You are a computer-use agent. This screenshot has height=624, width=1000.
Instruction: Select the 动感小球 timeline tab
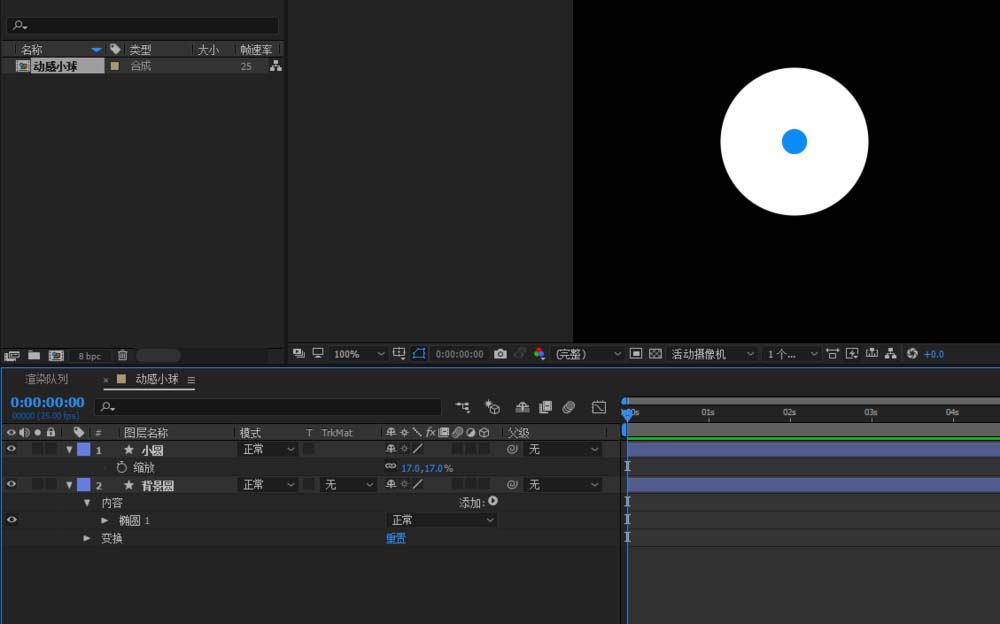point(156,380)
